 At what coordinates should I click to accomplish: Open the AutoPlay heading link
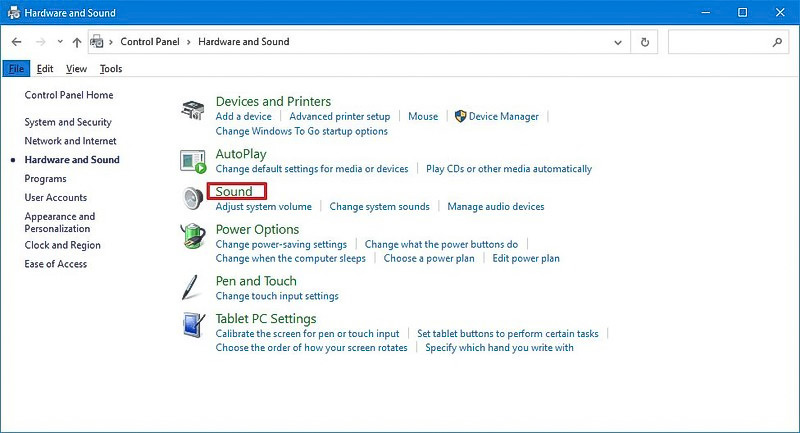241,154
